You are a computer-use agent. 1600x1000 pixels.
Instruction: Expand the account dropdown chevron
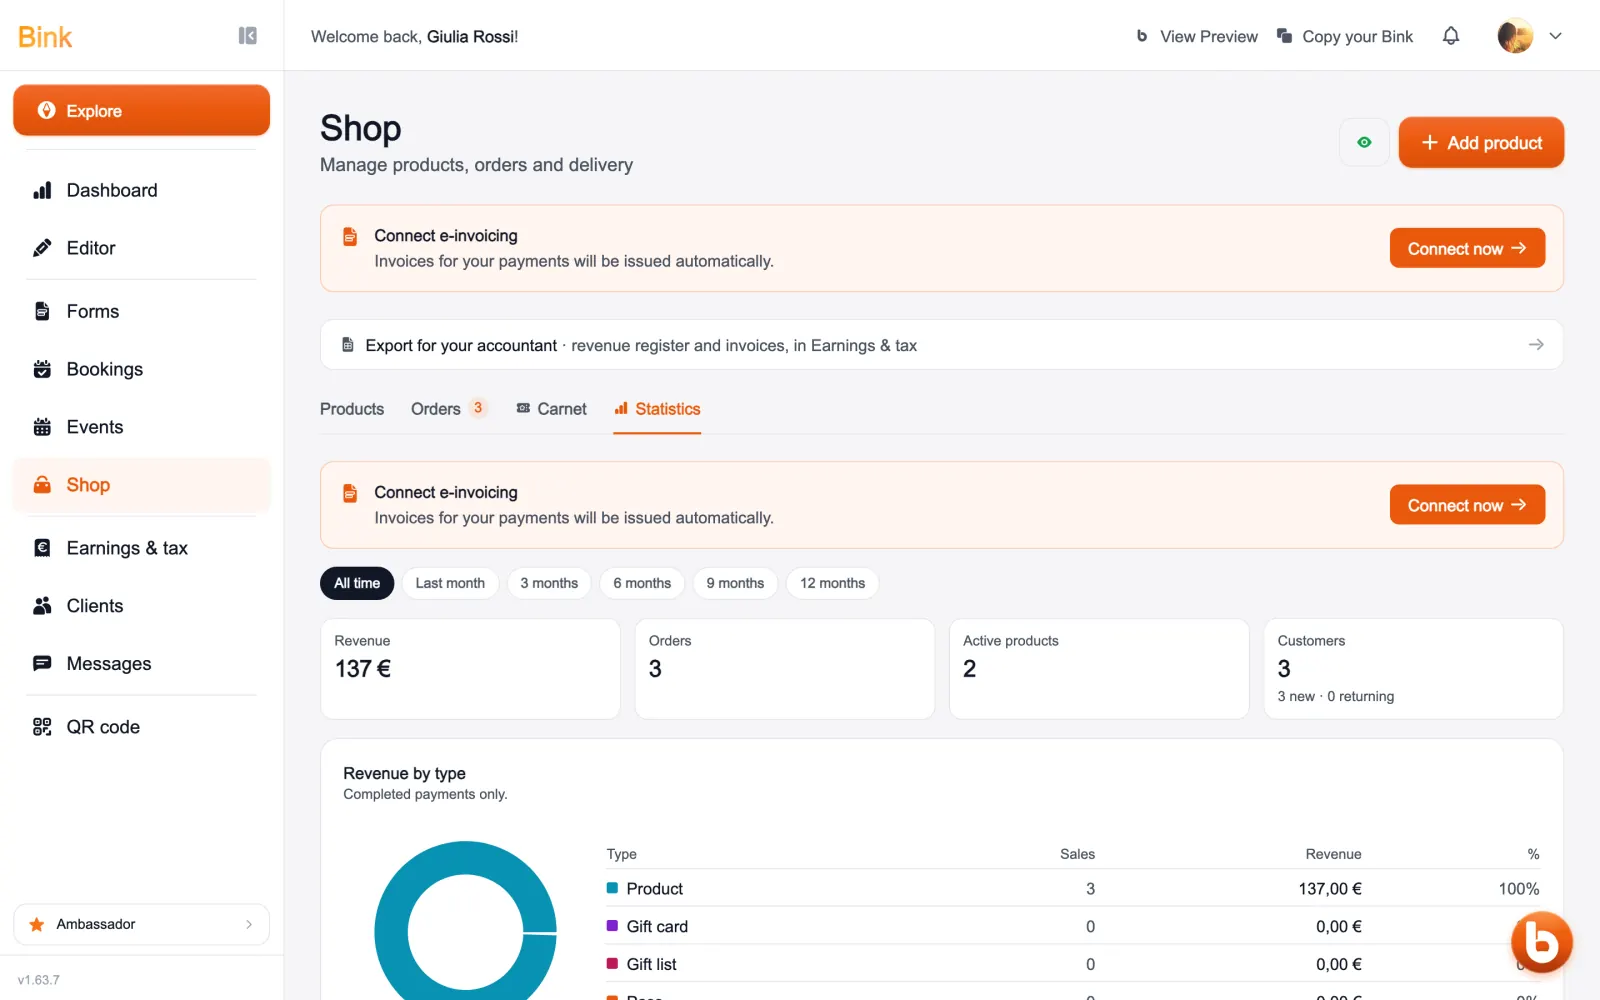coord(1555,36)
